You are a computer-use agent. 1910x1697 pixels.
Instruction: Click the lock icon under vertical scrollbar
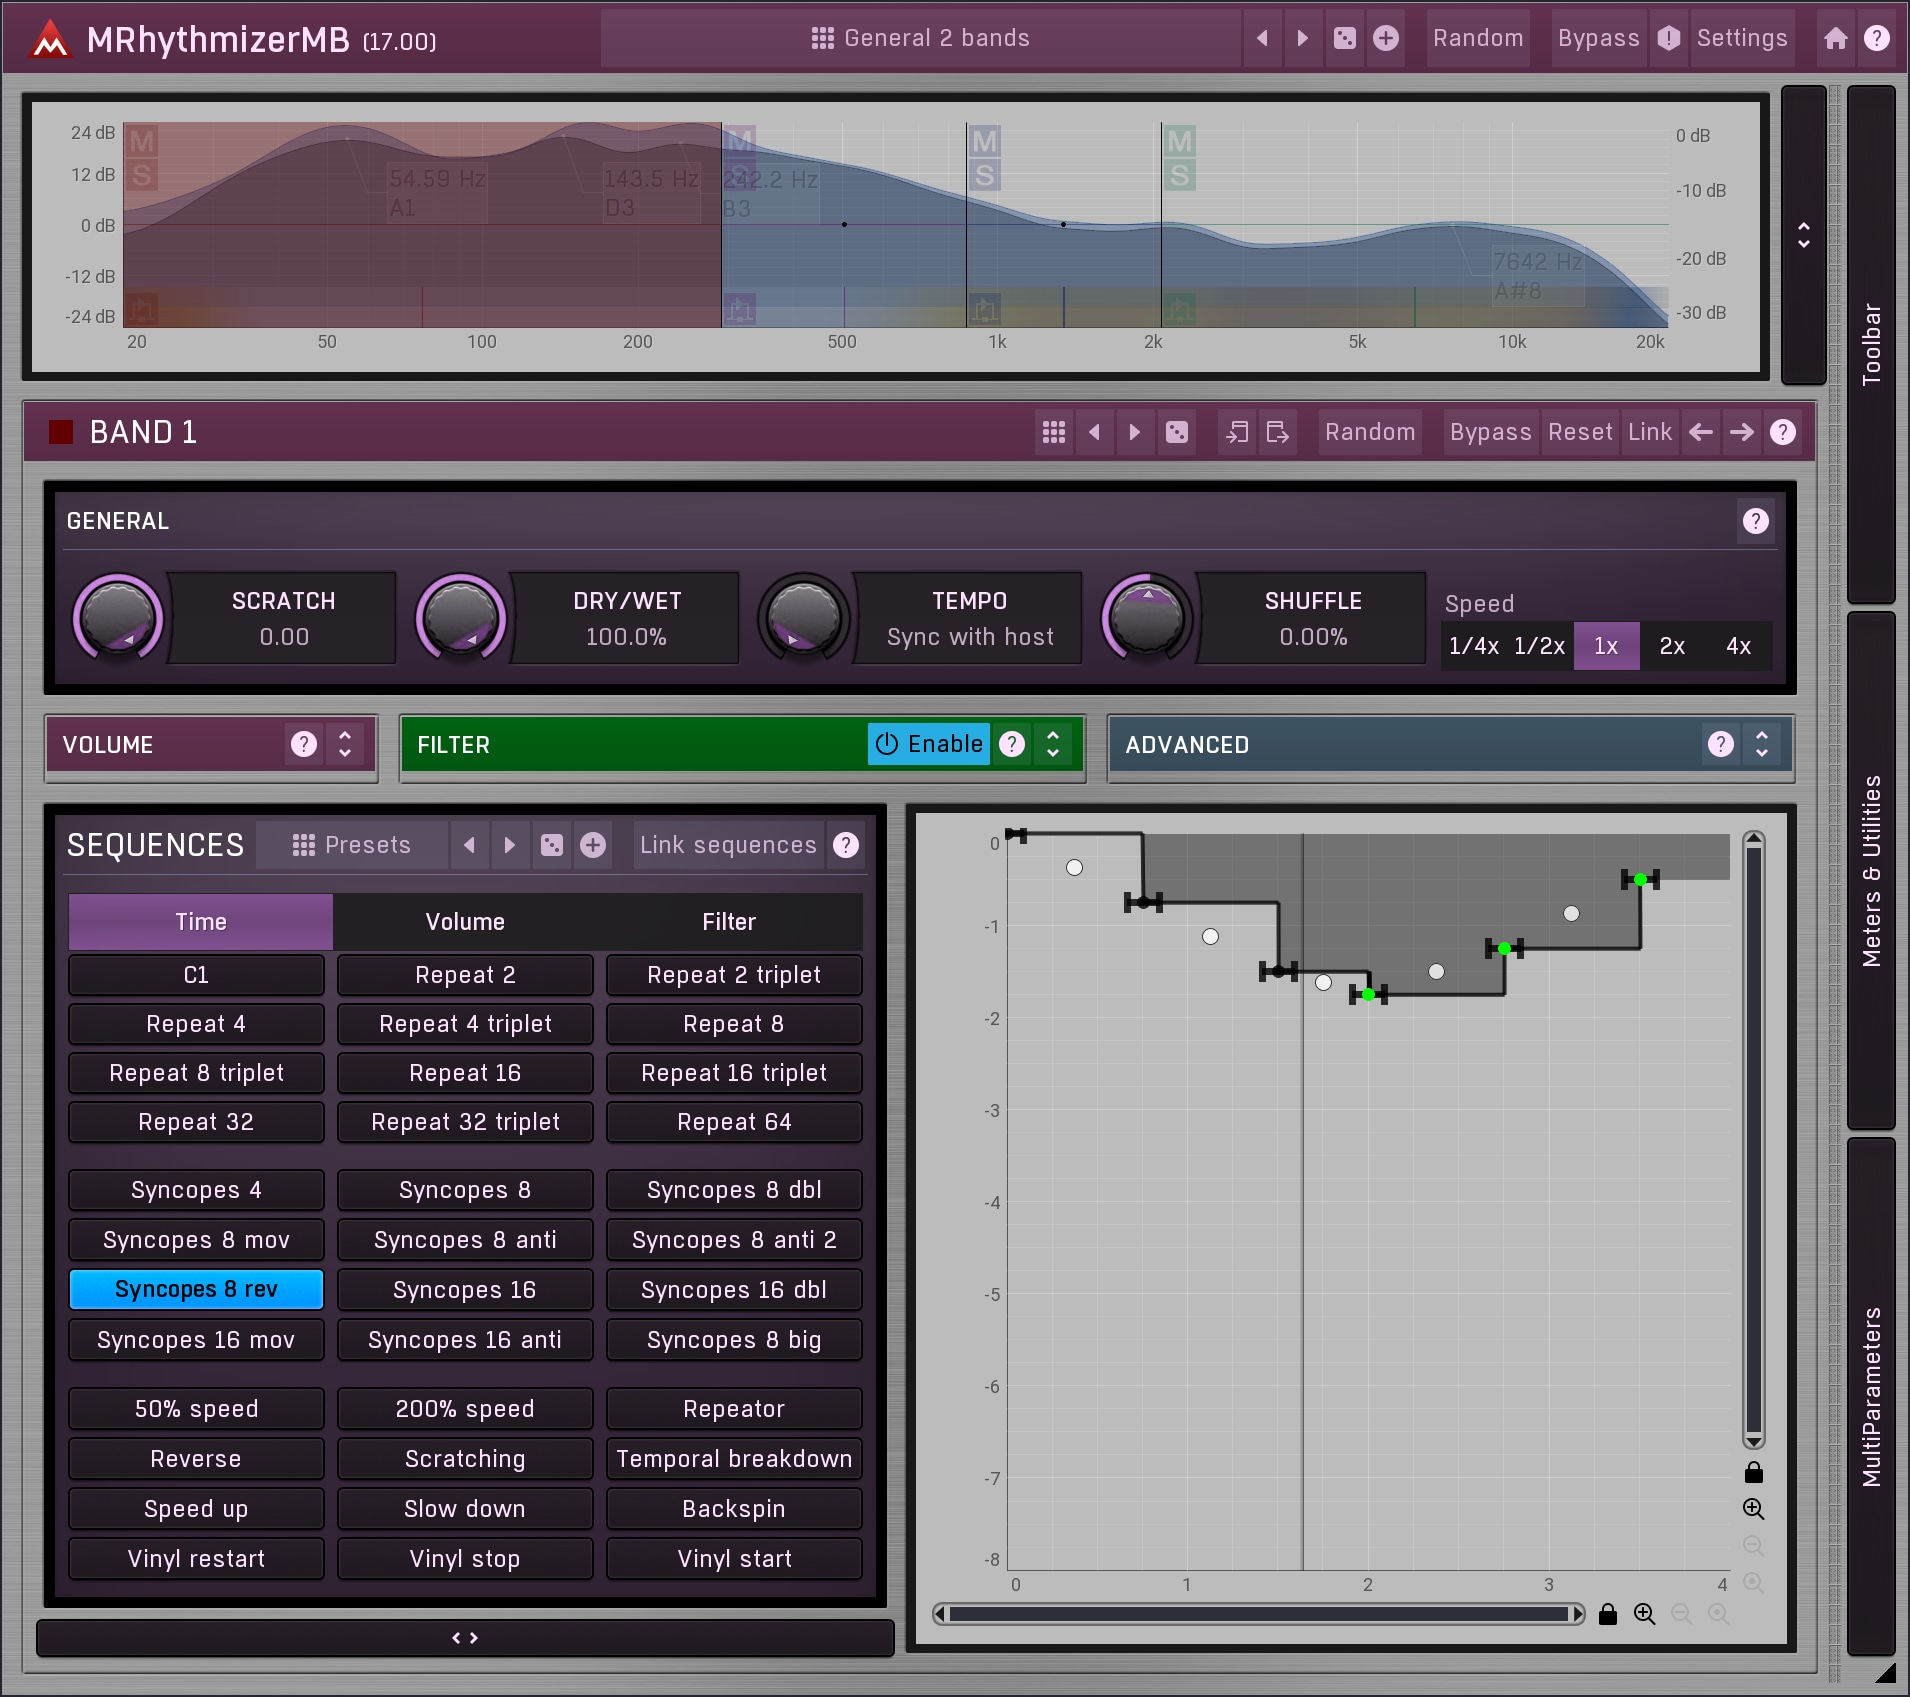(x=1753, y=1472)
